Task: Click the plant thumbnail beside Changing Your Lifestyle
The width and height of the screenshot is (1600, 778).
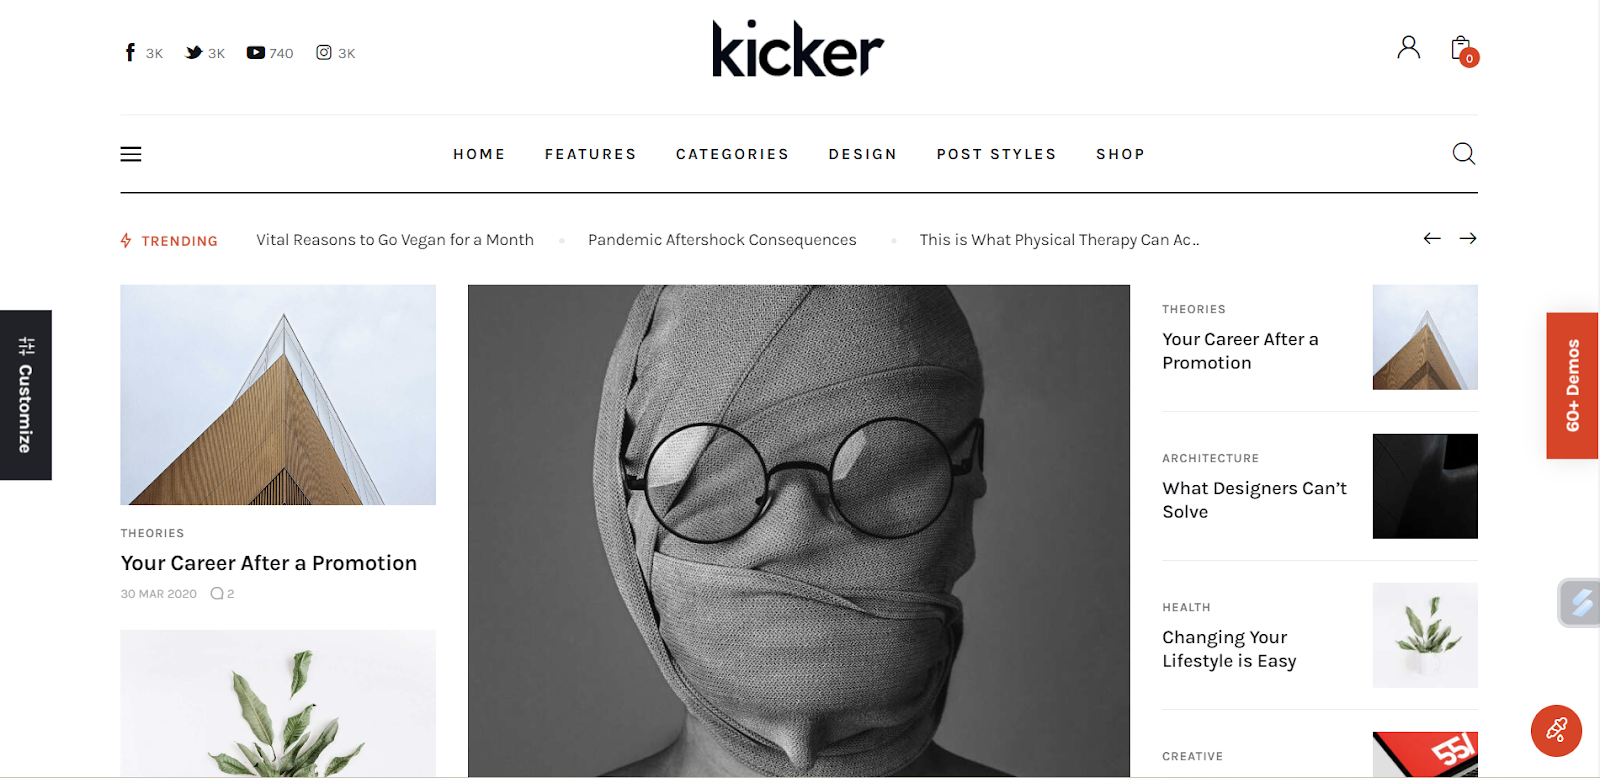Action: (x=1425, y=635)
